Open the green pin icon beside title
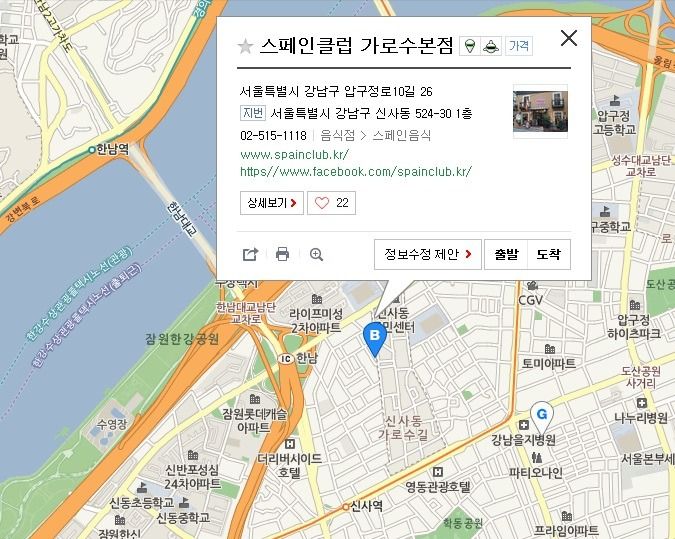This screenshot has width=675, height=539. pyautogui.click(x=470, y=46)
